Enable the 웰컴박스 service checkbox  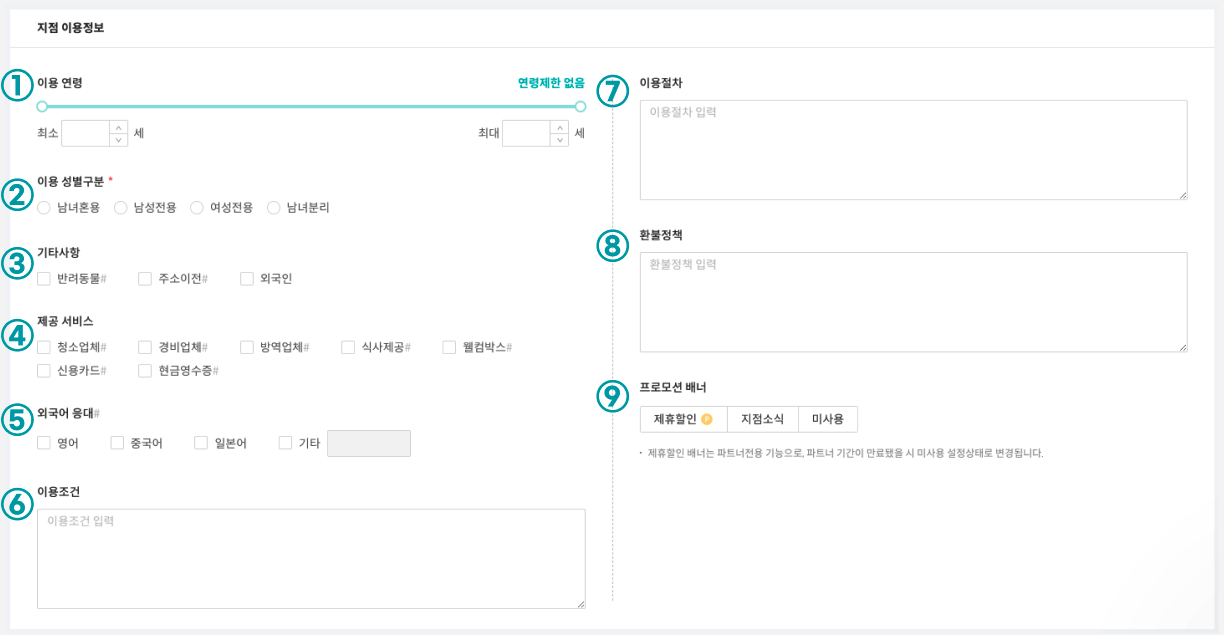(449, 347)
